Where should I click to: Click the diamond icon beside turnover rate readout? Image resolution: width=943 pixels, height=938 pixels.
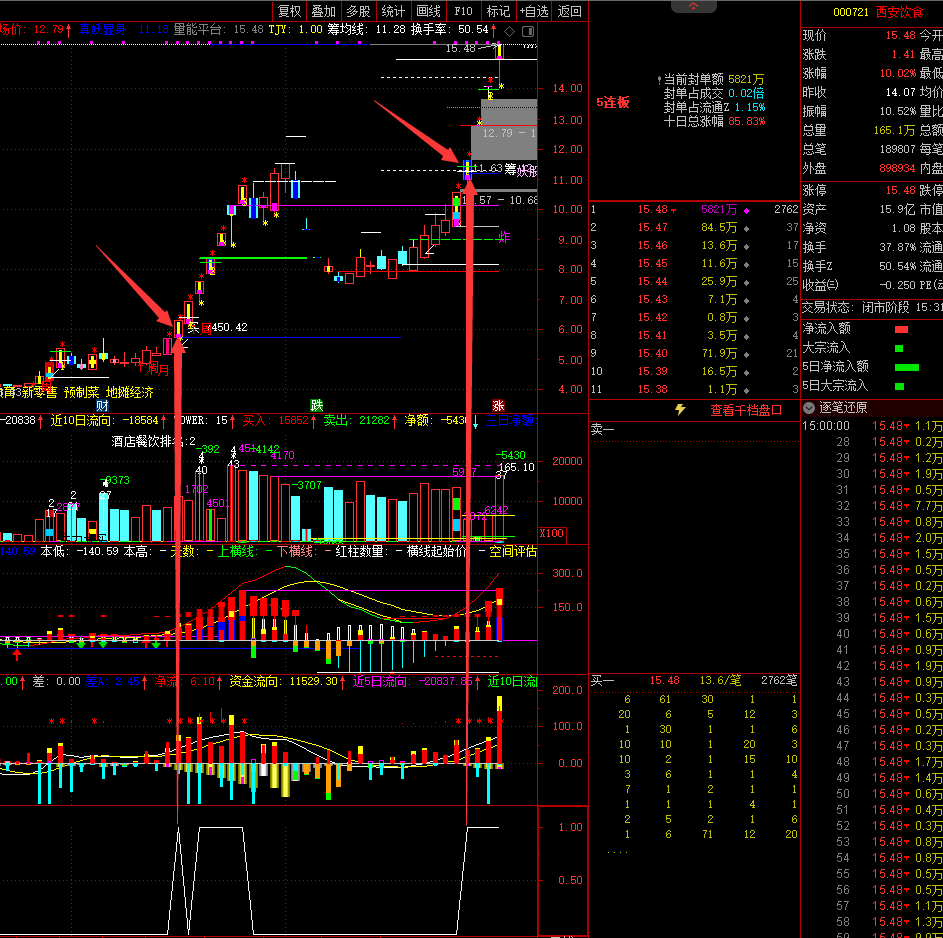509,31
